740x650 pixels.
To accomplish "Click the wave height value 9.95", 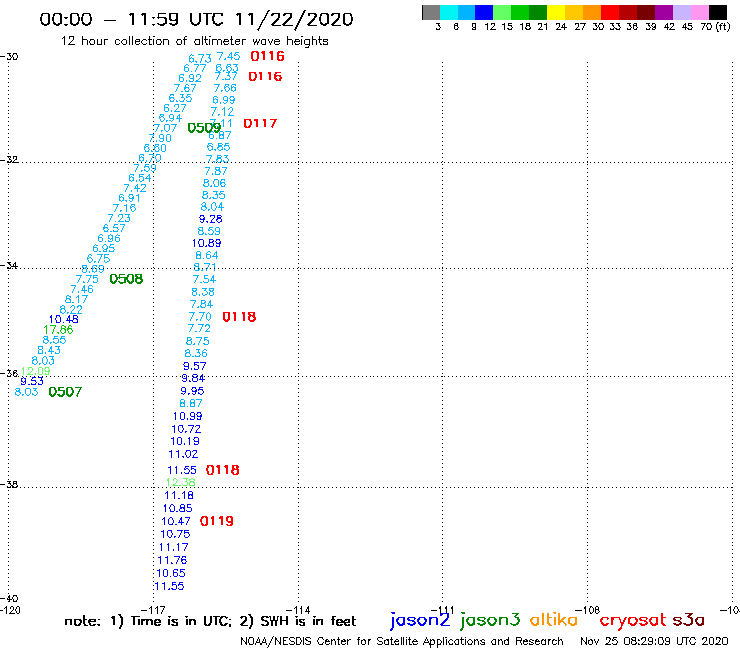I will (x=192, y=391).
